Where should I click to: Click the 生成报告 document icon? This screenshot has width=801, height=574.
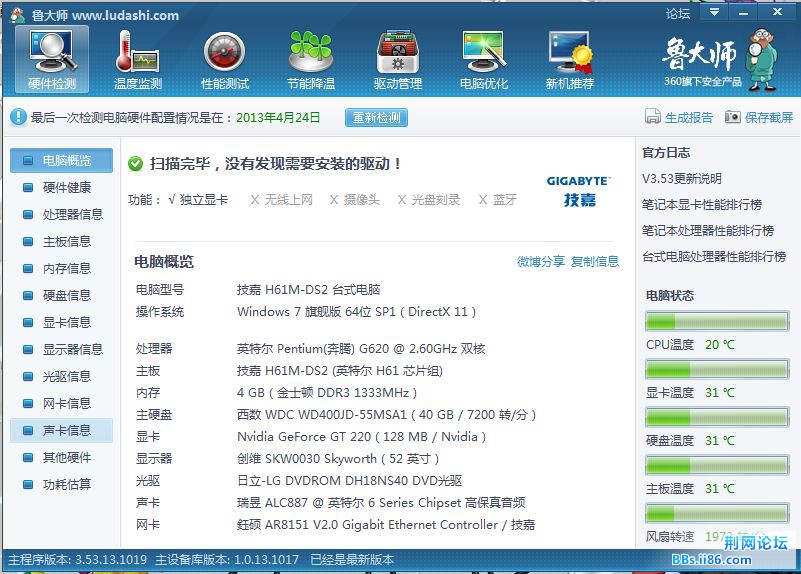652,117
